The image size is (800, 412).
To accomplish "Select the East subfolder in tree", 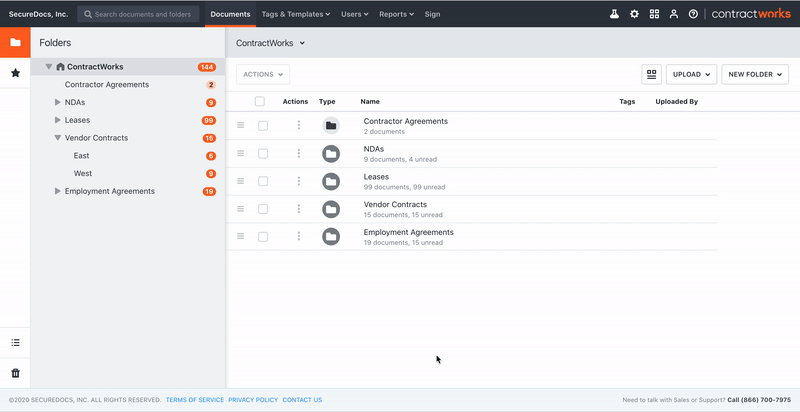I will tap(81, 156).
